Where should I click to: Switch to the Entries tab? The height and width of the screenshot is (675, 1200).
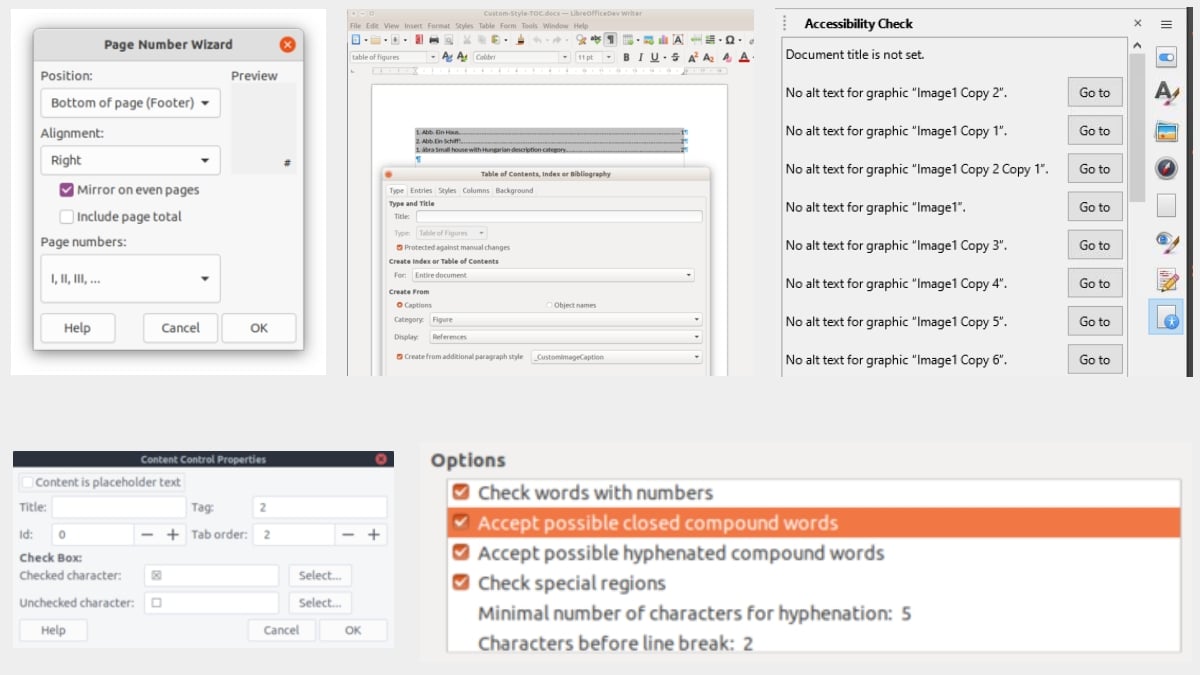(421, 190)
